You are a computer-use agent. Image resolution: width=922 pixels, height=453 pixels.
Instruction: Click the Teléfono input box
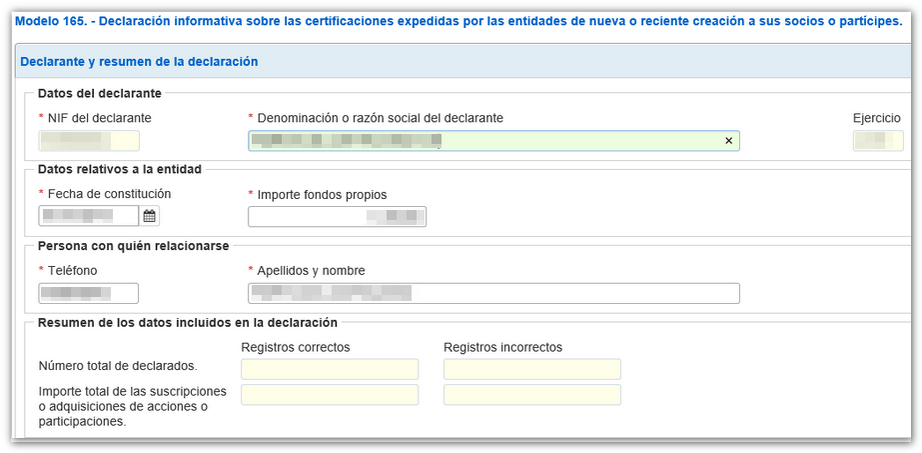coord(88,293)
